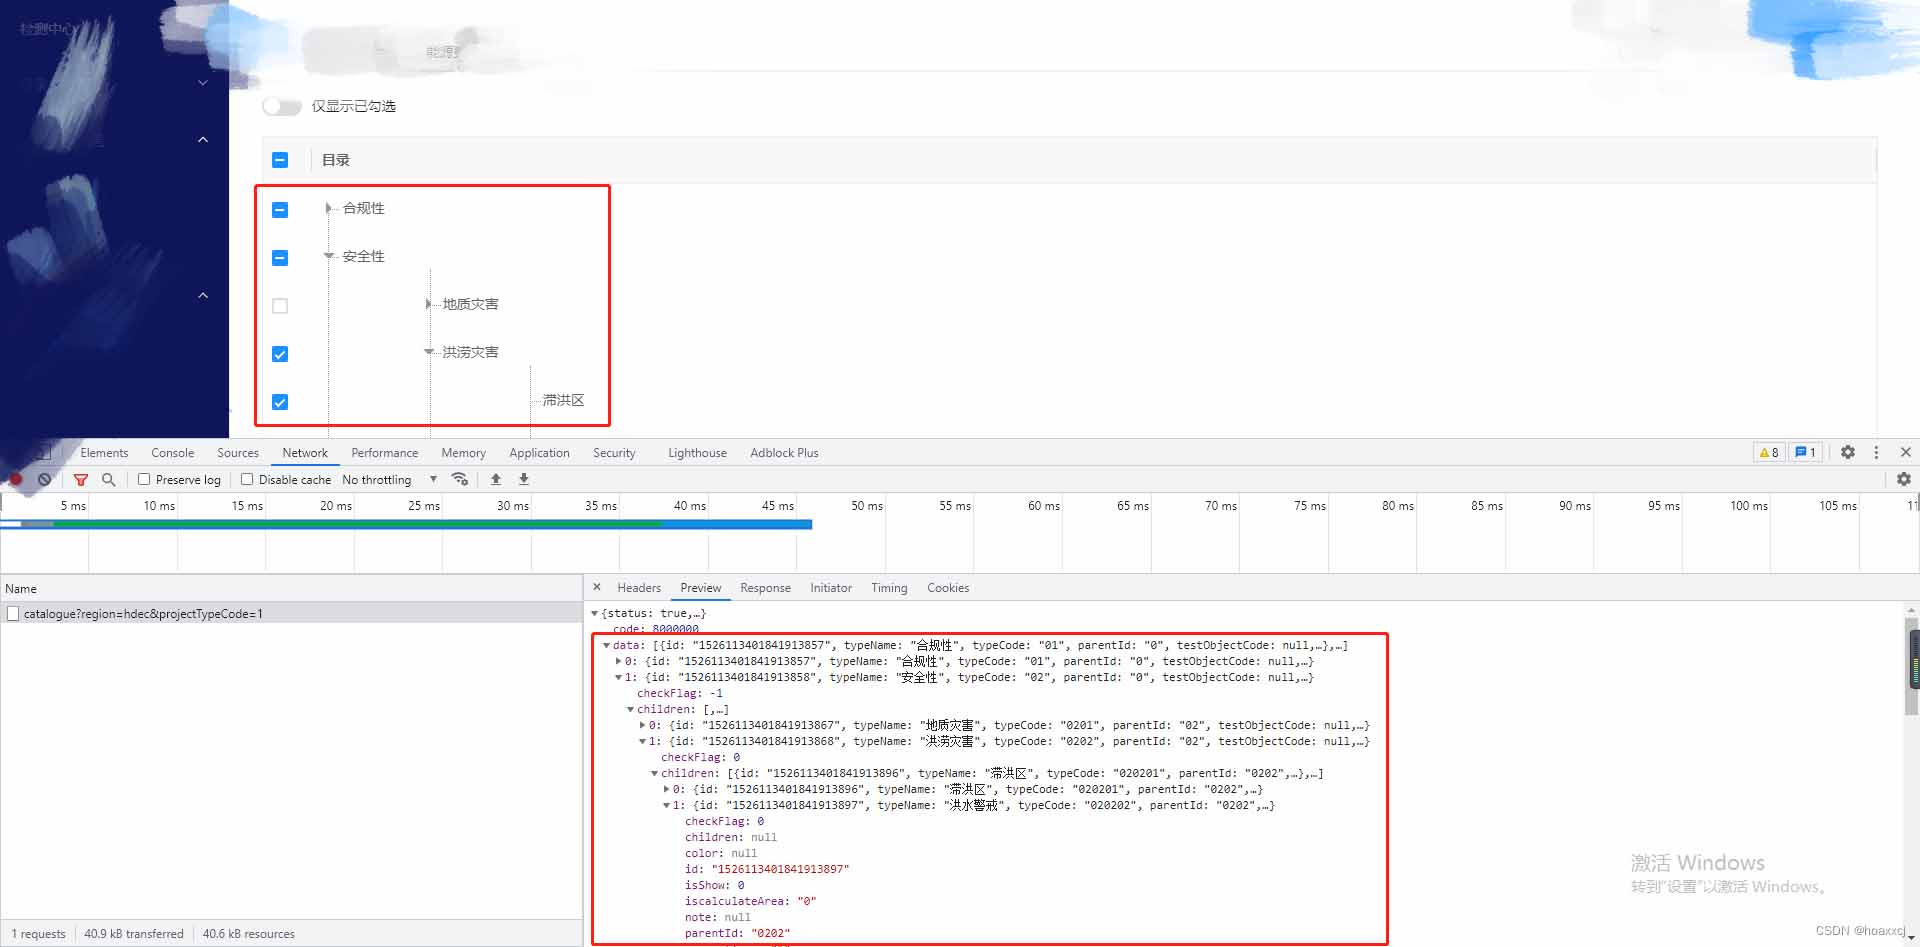Image resolution: width=1920 pixels, height=947 pixels.
Task: Switch to the Console tab
Action: pyautogui.click(x=172, y=453)
